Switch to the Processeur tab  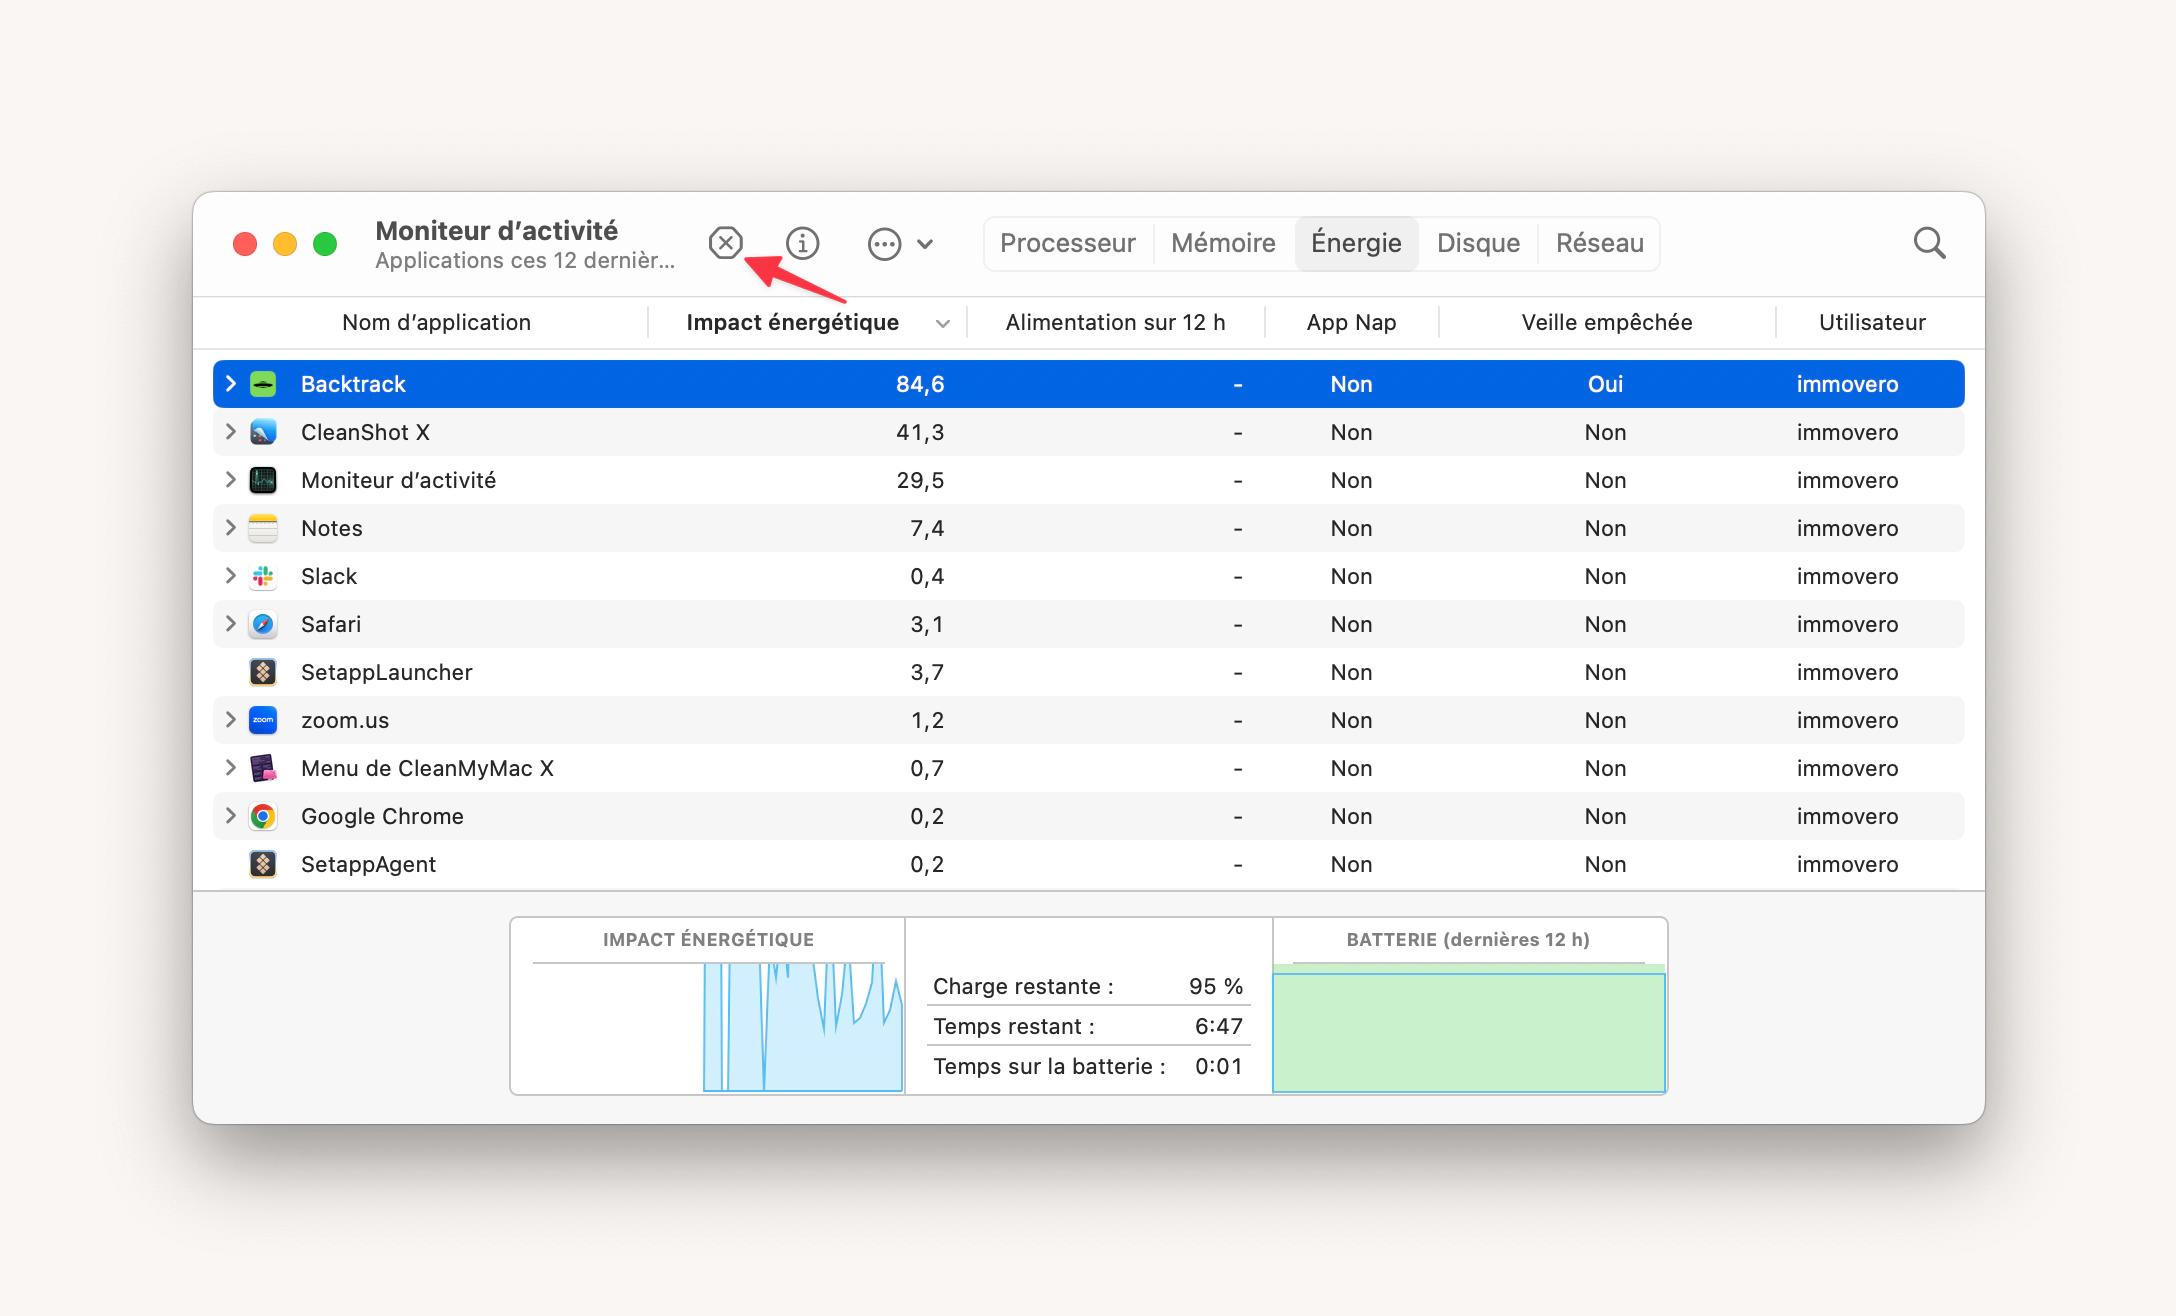tap(1068, 243)
